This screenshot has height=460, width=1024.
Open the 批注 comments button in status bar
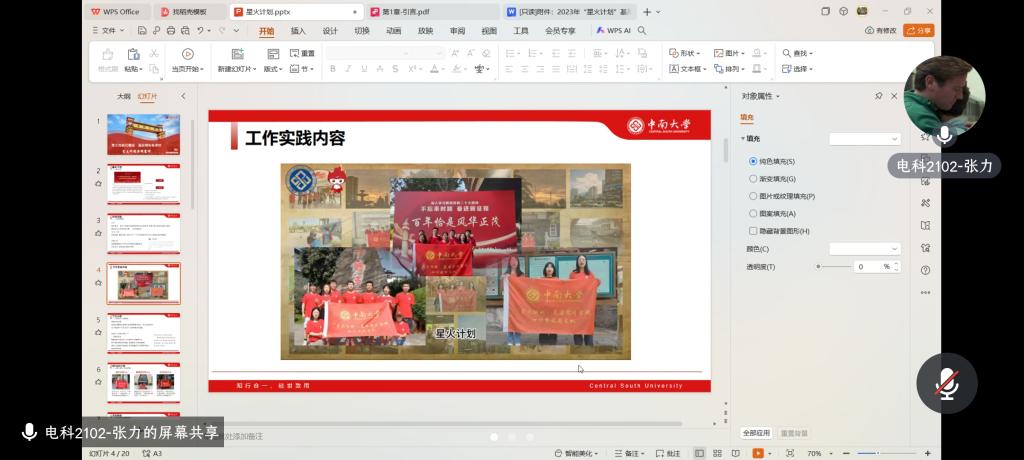point(667,453)
